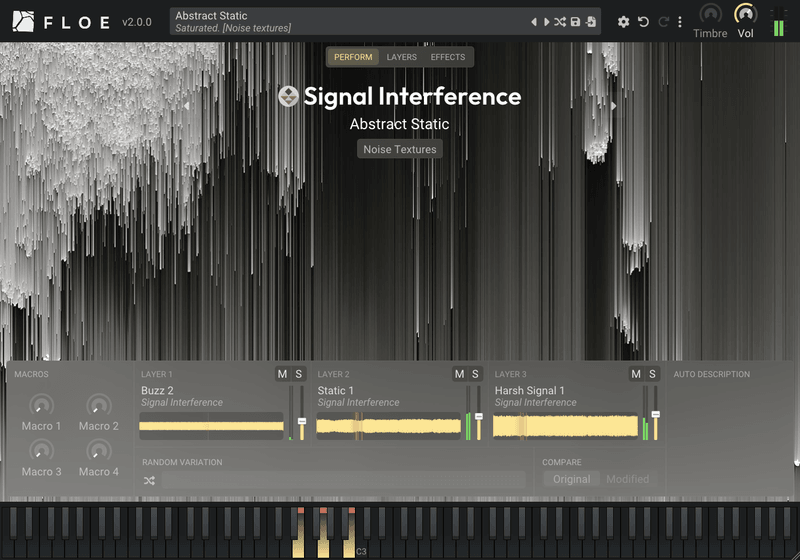Select the Original compare option
Screen dimensions: 800x560
click(571, 479)
